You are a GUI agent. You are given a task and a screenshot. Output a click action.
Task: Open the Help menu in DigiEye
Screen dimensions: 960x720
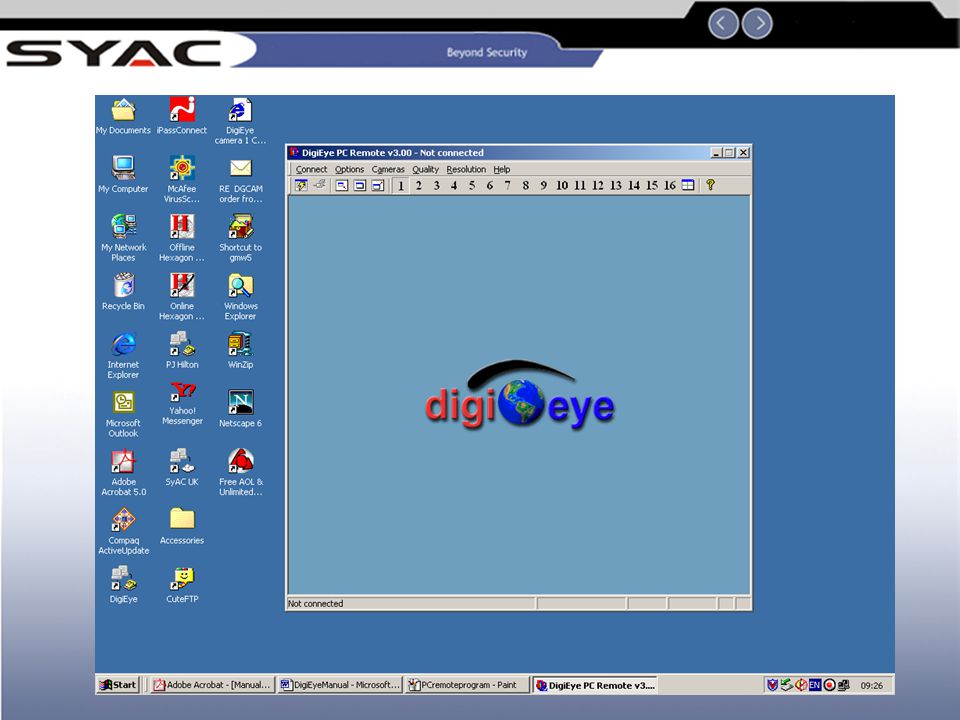pyautogui.click(x=501, y=170)
